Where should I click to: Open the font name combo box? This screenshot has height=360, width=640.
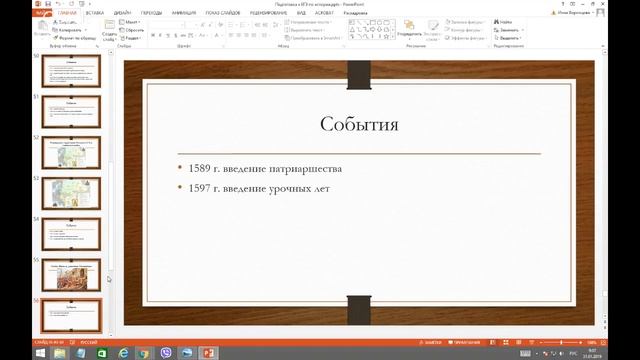(x=167, y=25)
